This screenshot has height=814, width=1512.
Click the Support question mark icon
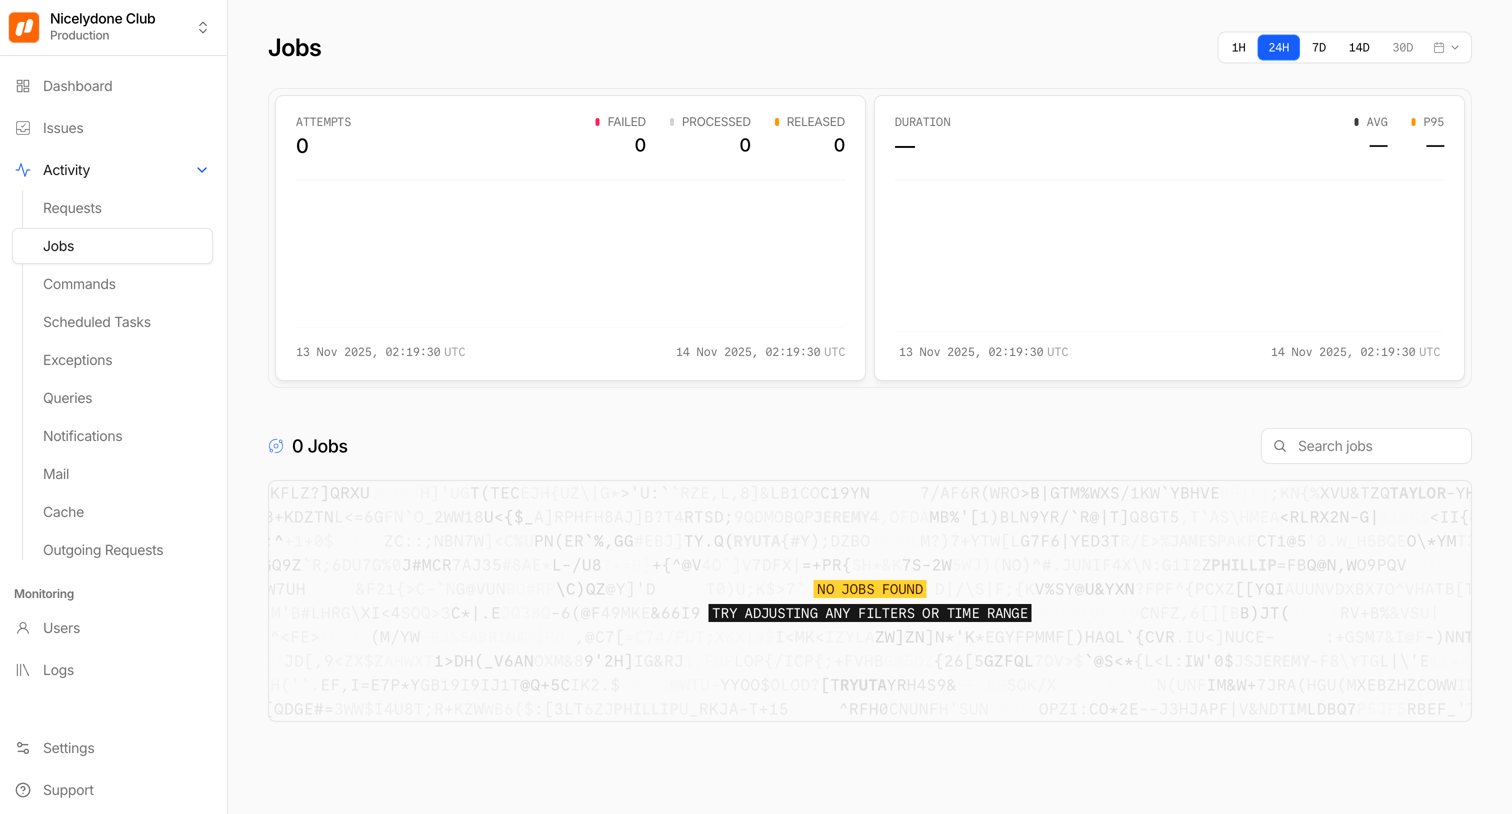click(x=23, y=790)
